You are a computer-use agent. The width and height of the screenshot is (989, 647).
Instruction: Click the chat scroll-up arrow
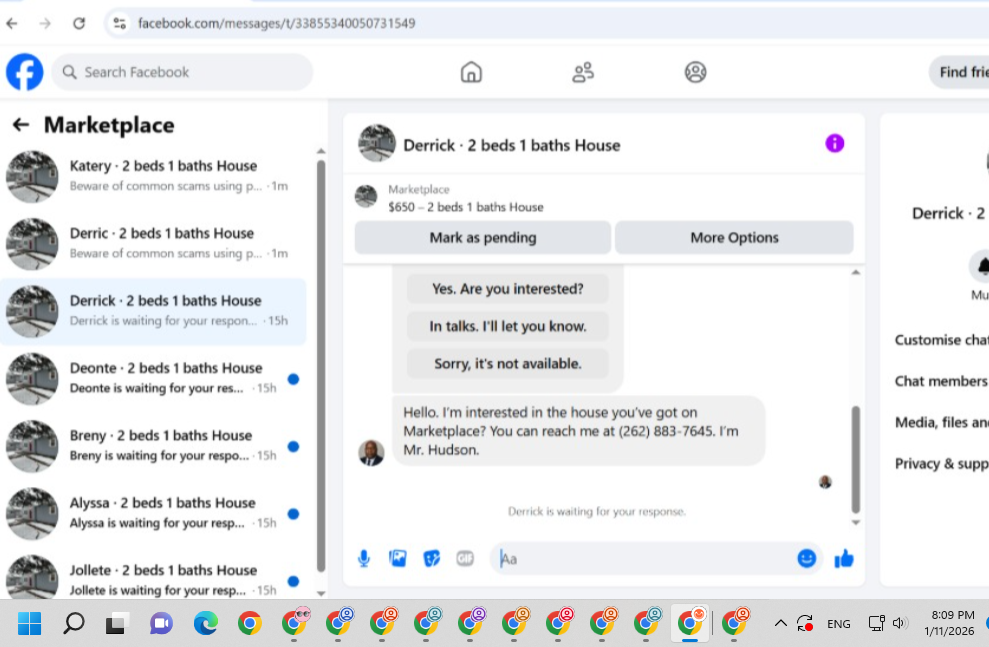click(x=856, y=272)
